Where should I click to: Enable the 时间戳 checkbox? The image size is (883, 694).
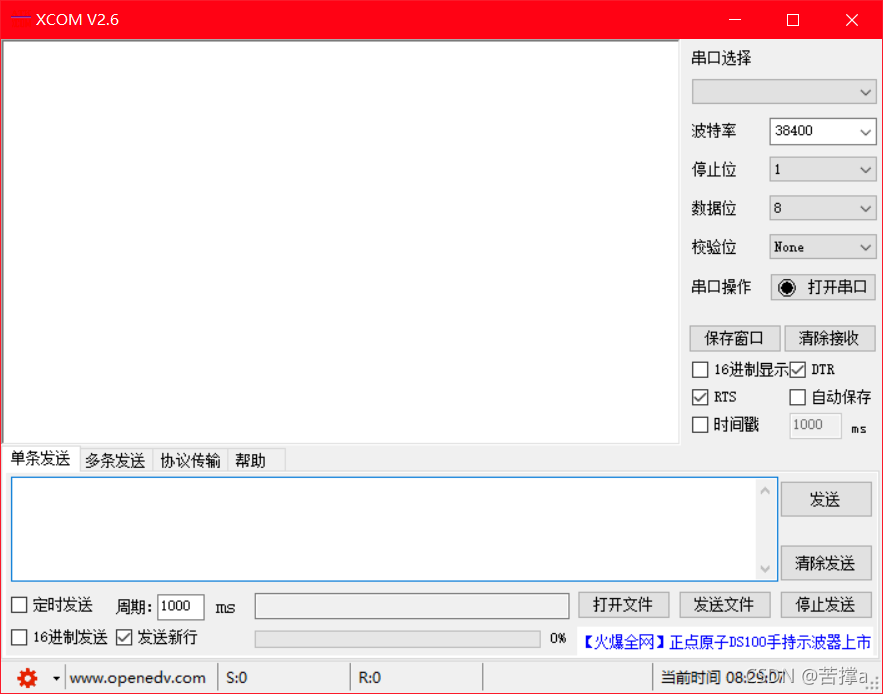pyautogui.click(x=700, y=425)
